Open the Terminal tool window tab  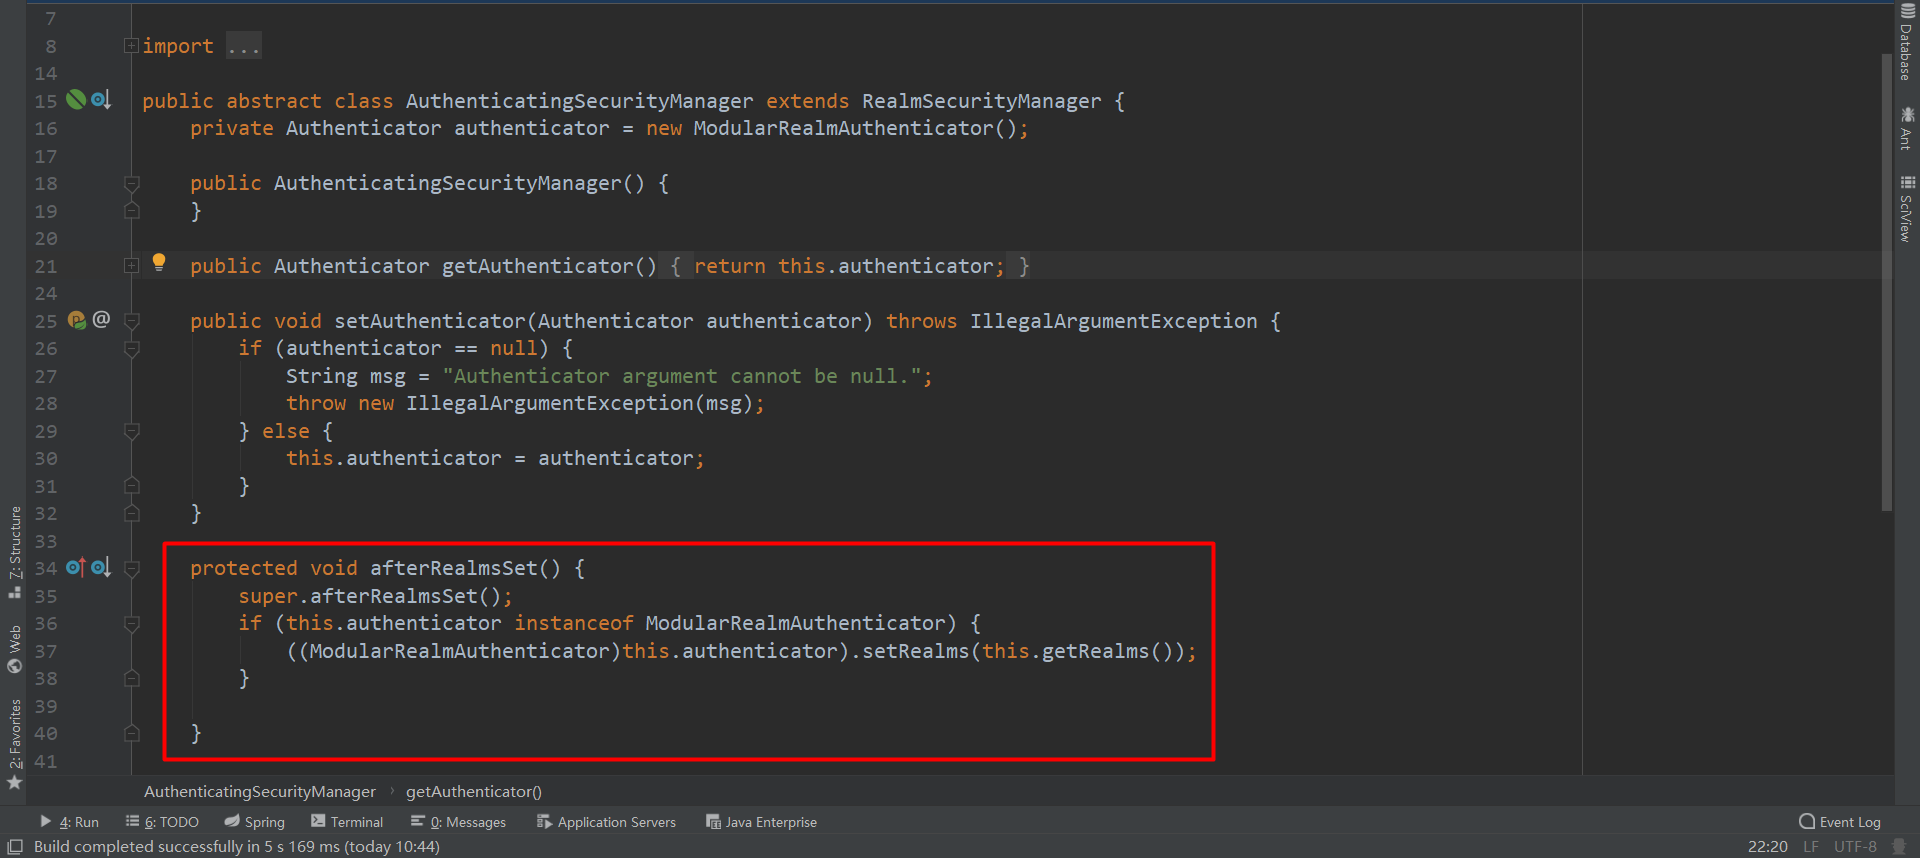point(347,822)
